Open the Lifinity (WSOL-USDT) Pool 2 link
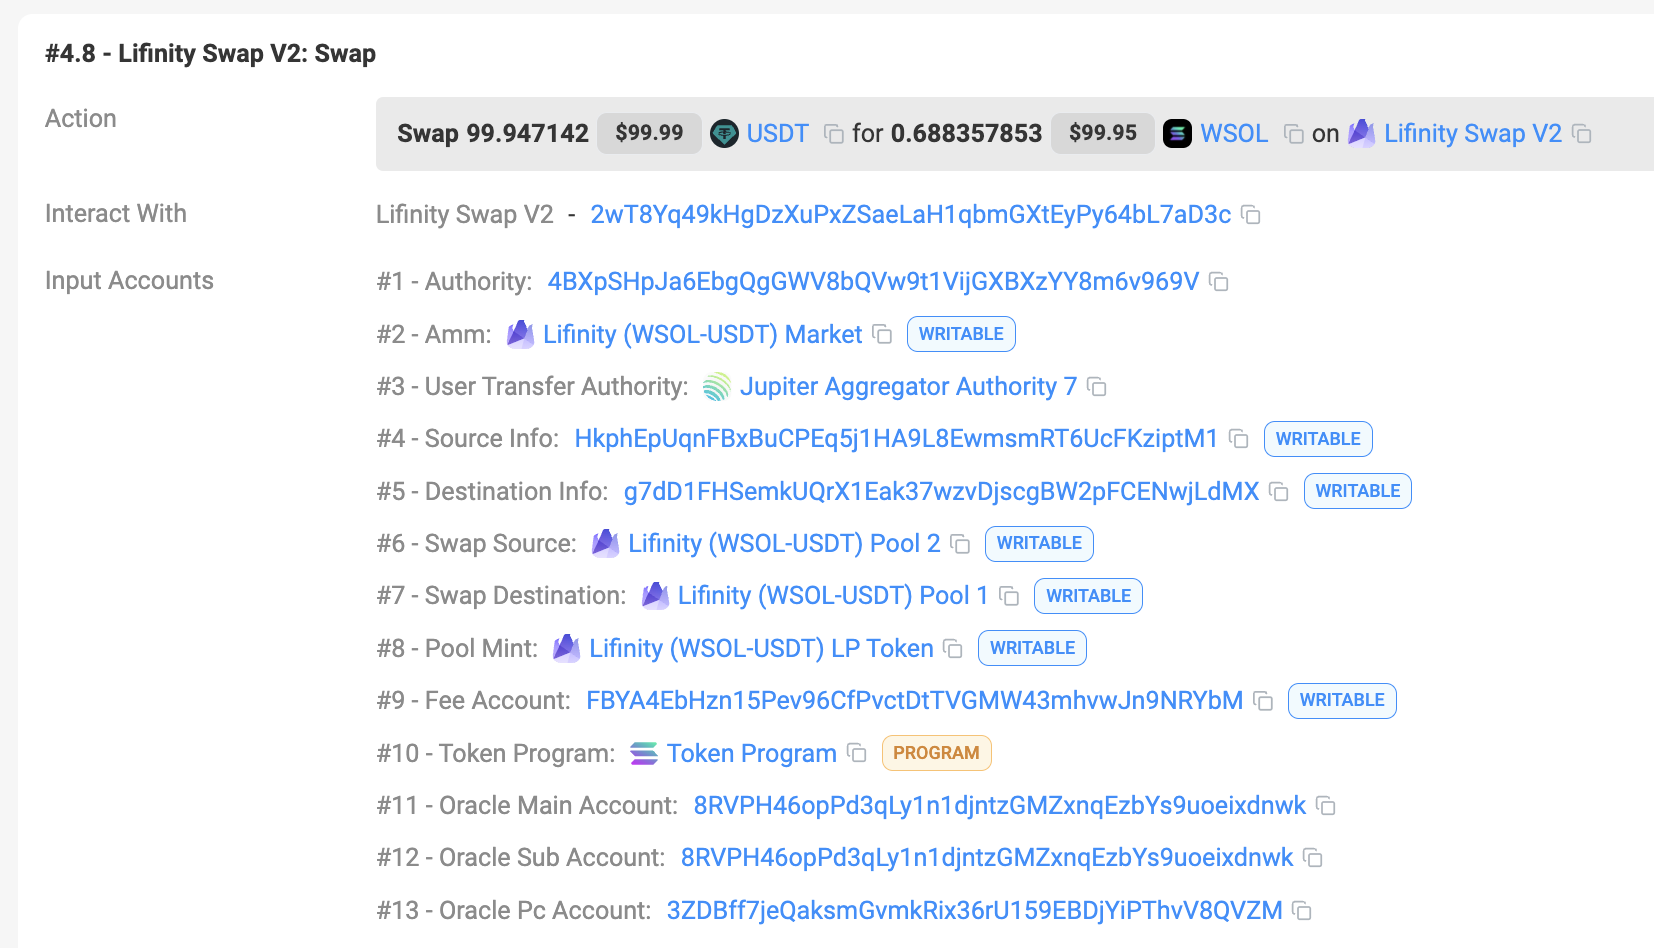Image resolution: width=1654 pixels, height=948 pixels. 783,543
